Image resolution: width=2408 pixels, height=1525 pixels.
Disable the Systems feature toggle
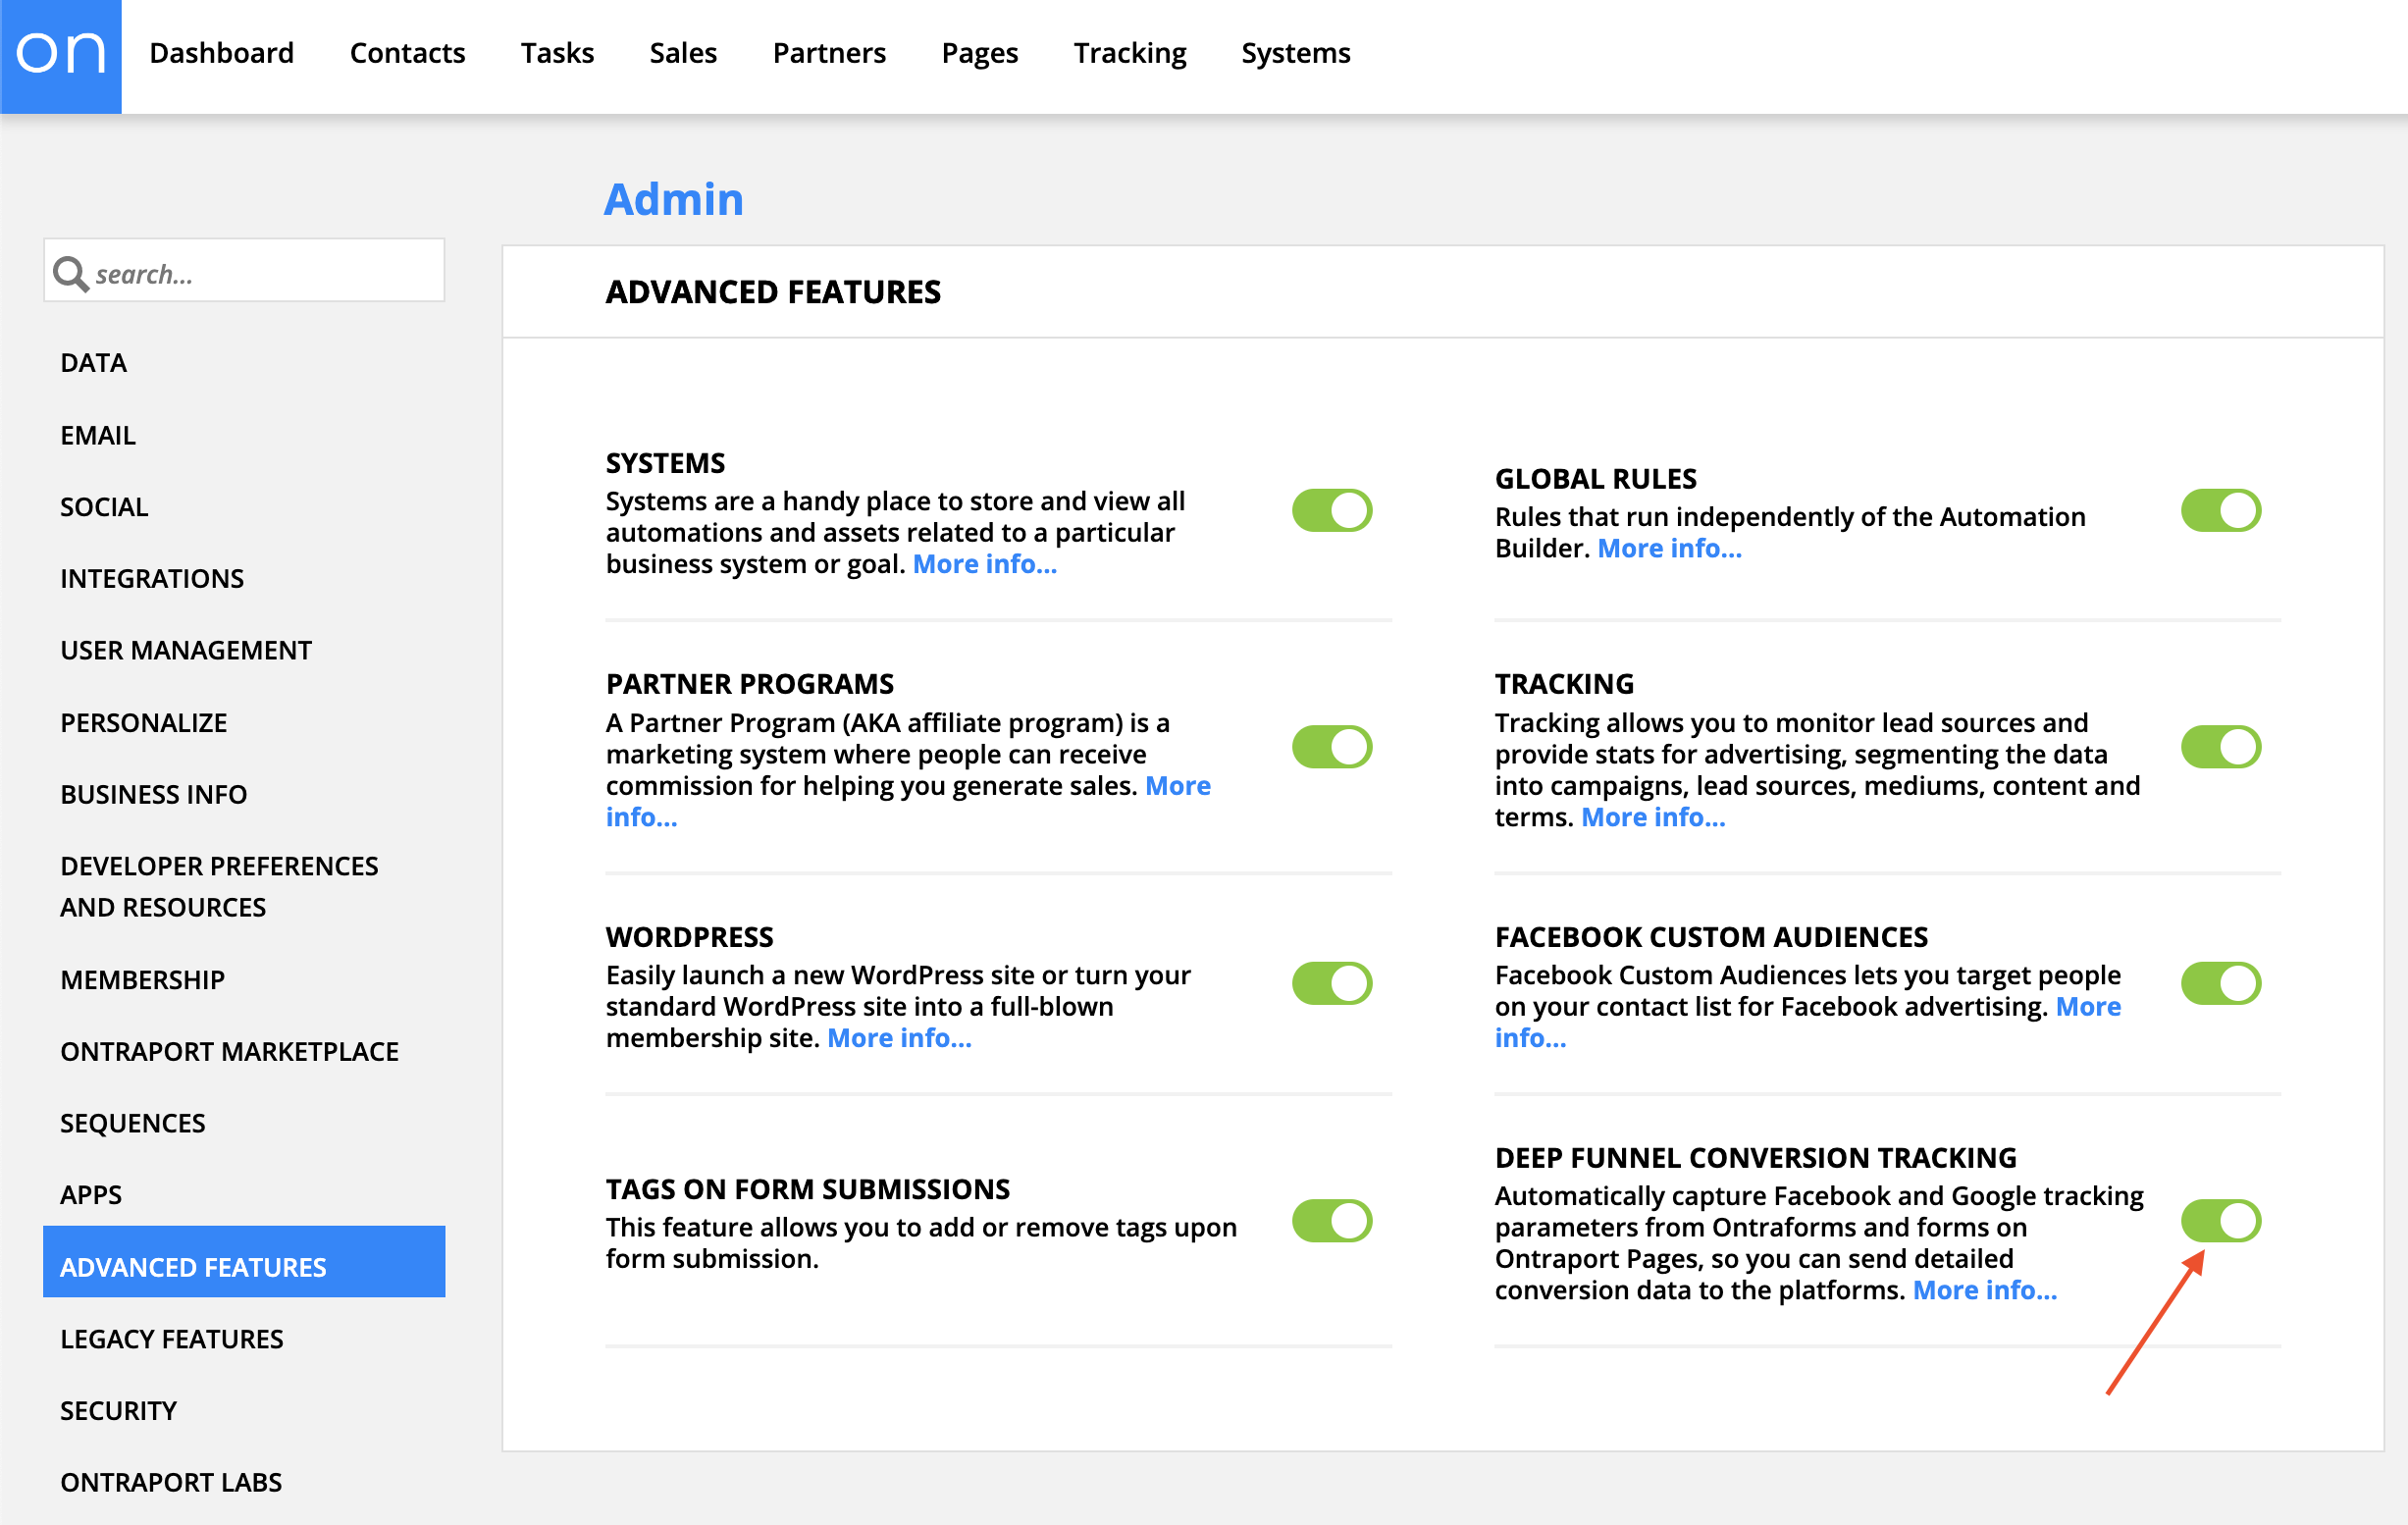pyautogui.click(x=1331, y=510)
